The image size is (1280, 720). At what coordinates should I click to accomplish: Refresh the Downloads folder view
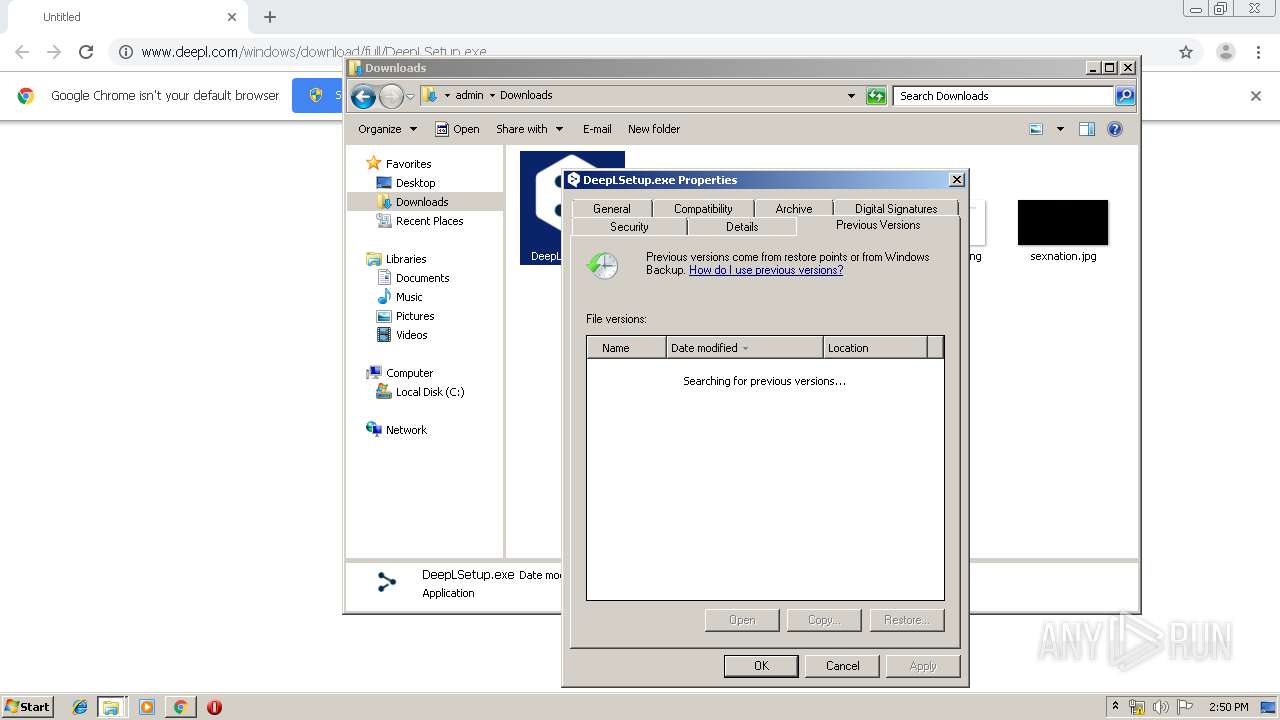[876, 96]
